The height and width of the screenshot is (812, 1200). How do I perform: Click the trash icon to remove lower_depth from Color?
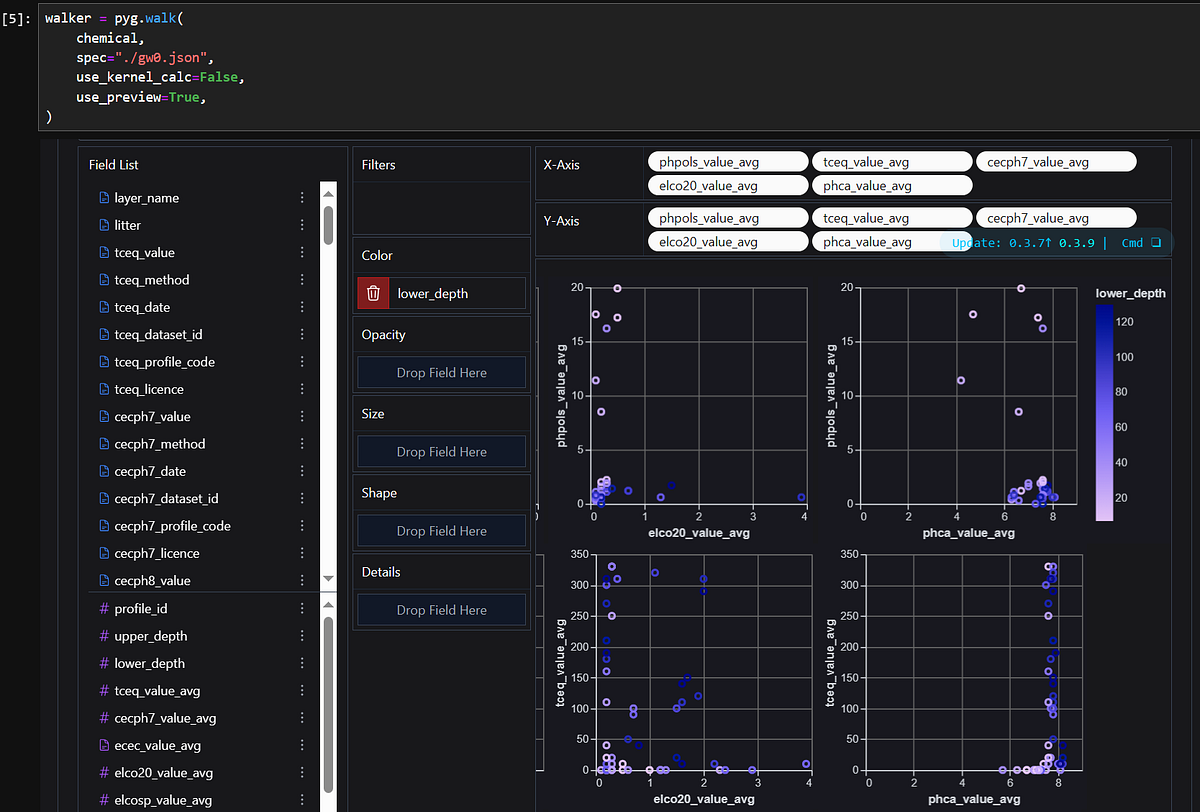pos(373,293)
